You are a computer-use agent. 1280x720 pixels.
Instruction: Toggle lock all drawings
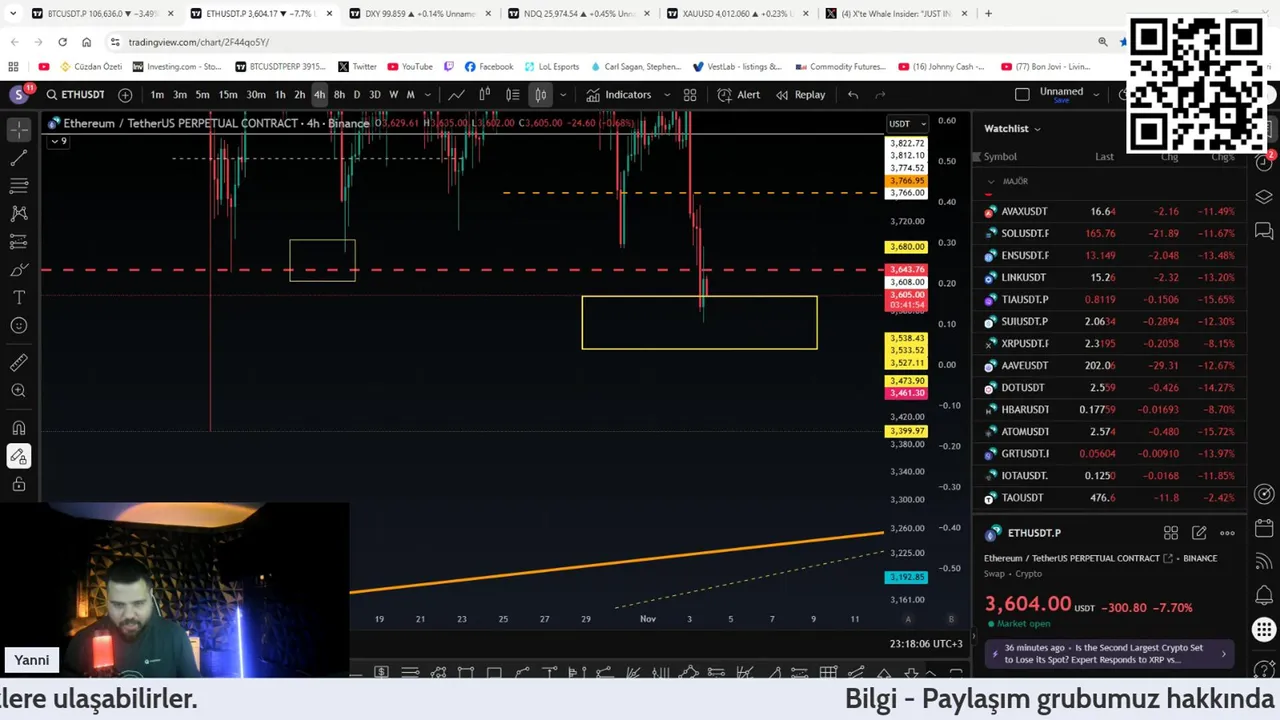click(x=18, y=484)
